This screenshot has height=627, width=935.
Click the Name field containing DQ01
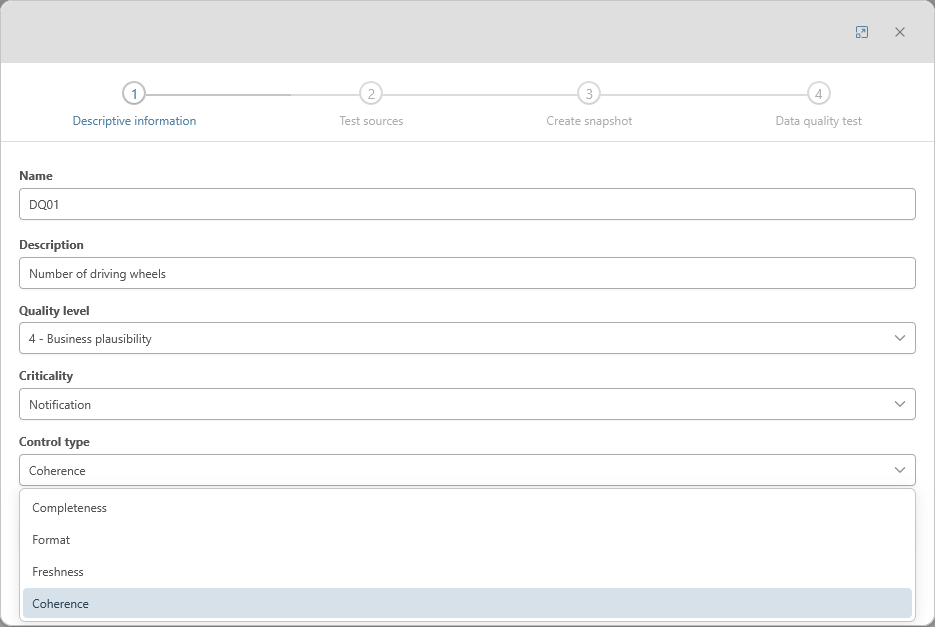tap(467, 204)
